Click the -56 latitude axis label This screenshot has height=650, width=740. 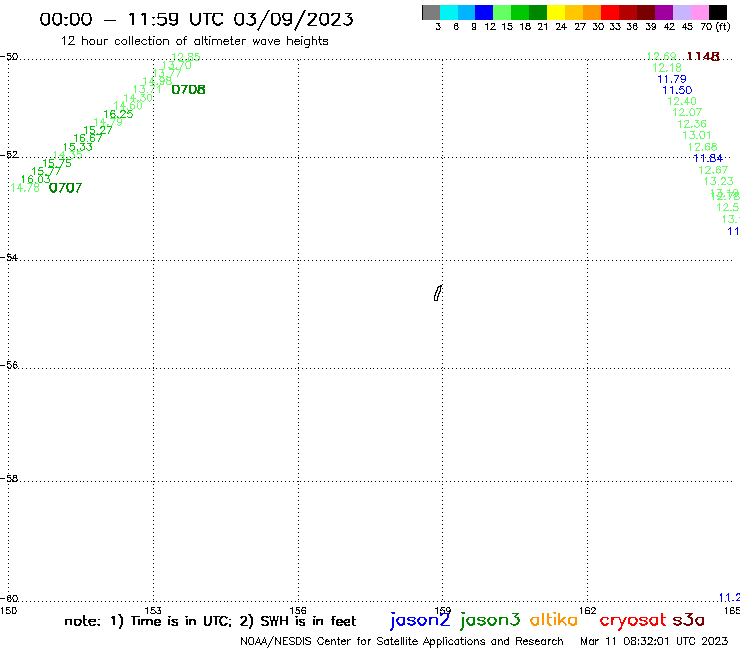click(9, 365)
